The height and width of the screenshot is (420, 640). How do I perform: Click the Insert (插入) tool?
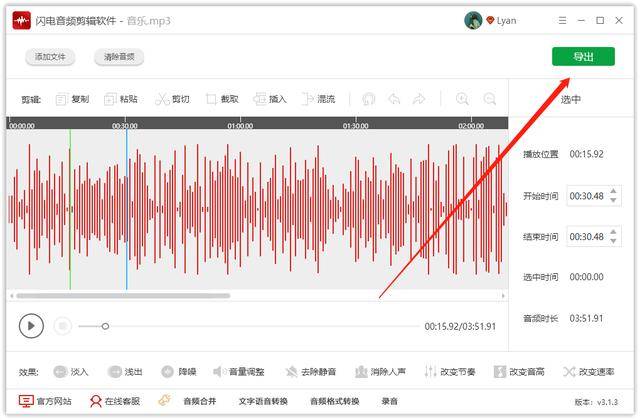pyautogui.click(x=270, y=99)
